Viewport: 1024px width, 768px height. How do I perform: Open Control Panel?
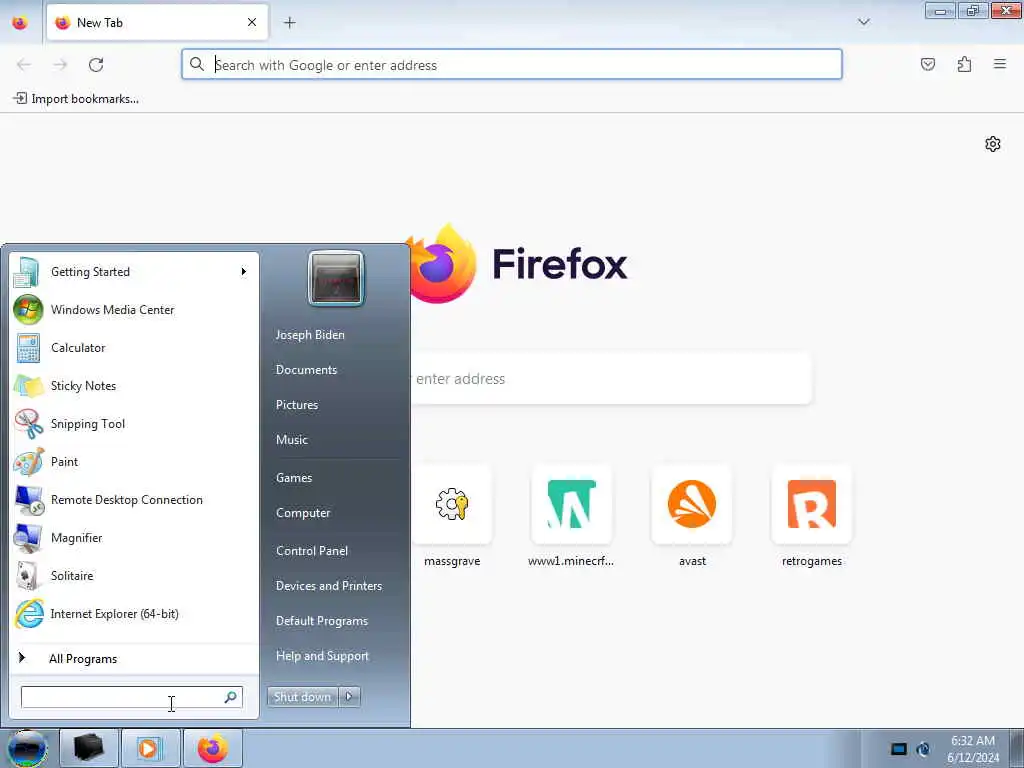point(312,551)
